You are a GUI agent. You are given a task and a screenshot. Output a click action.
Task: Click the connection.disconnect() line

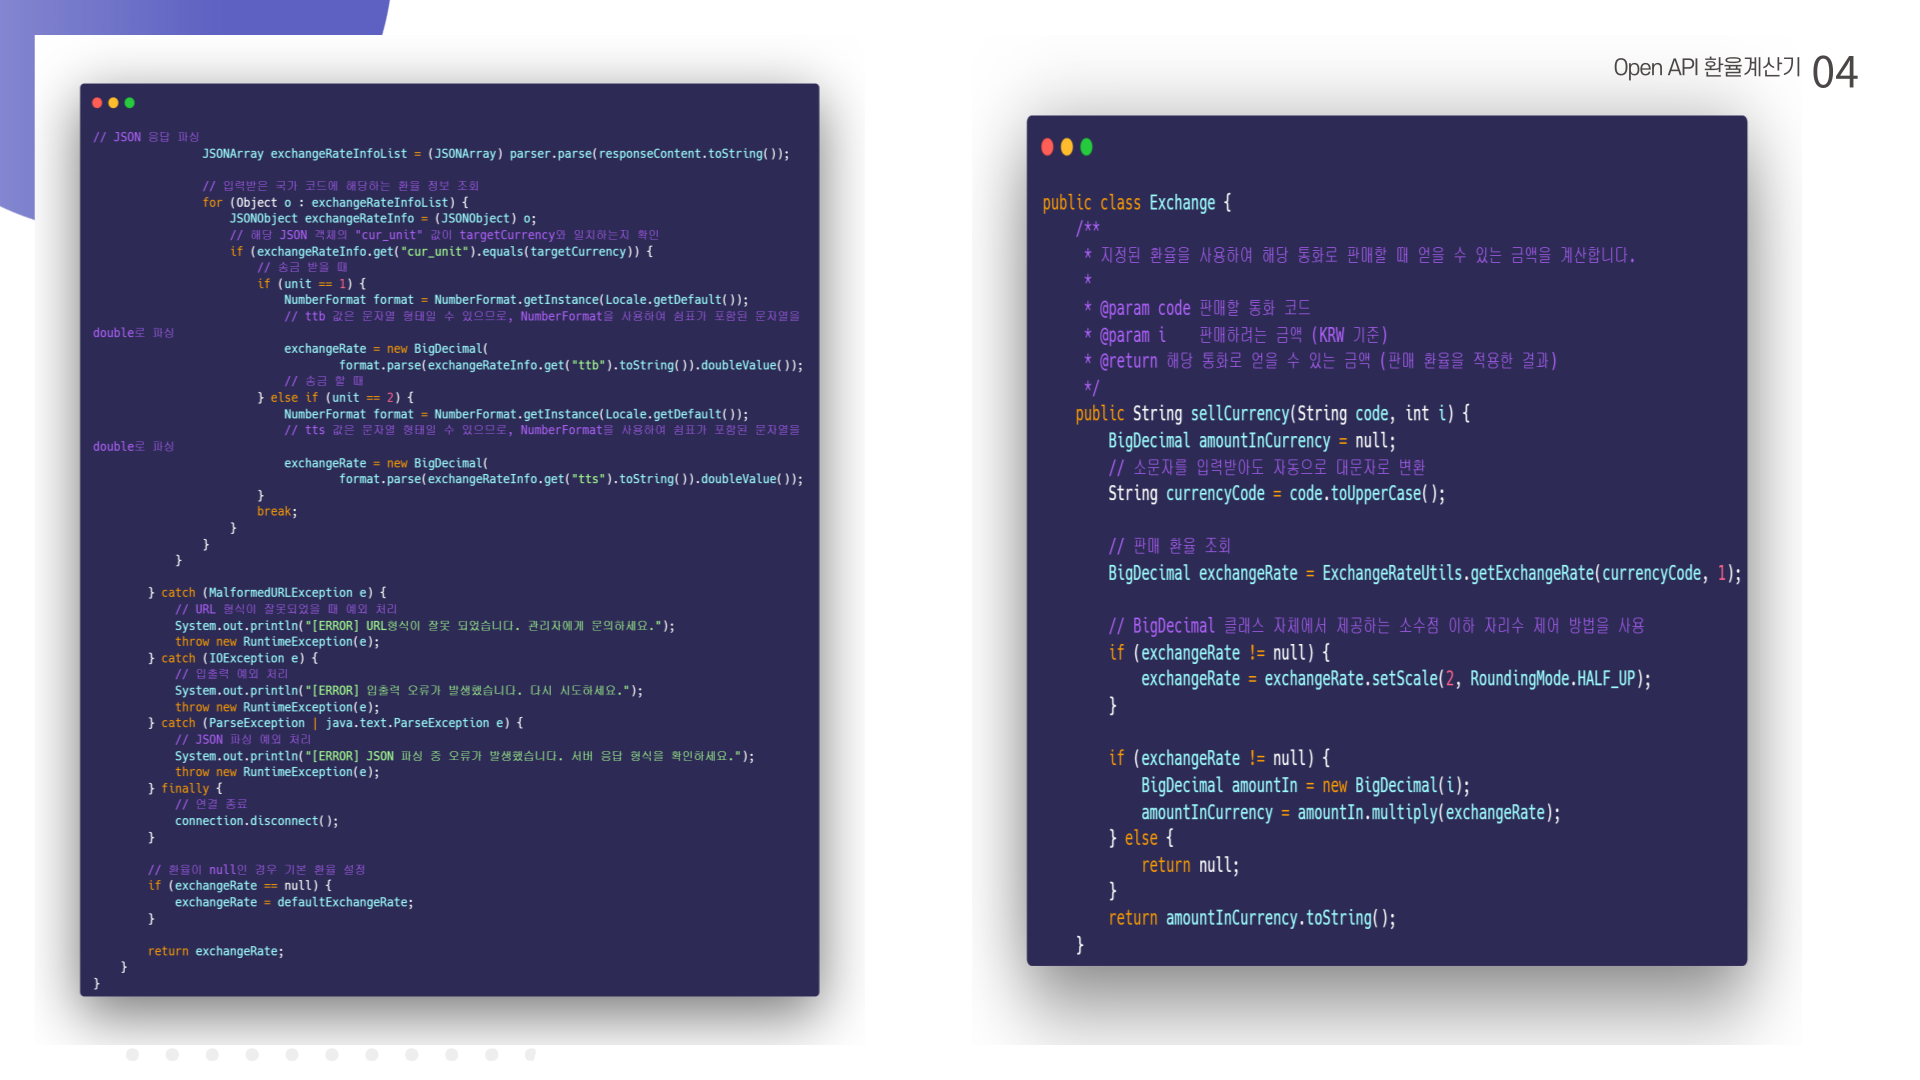click(256, 821)
